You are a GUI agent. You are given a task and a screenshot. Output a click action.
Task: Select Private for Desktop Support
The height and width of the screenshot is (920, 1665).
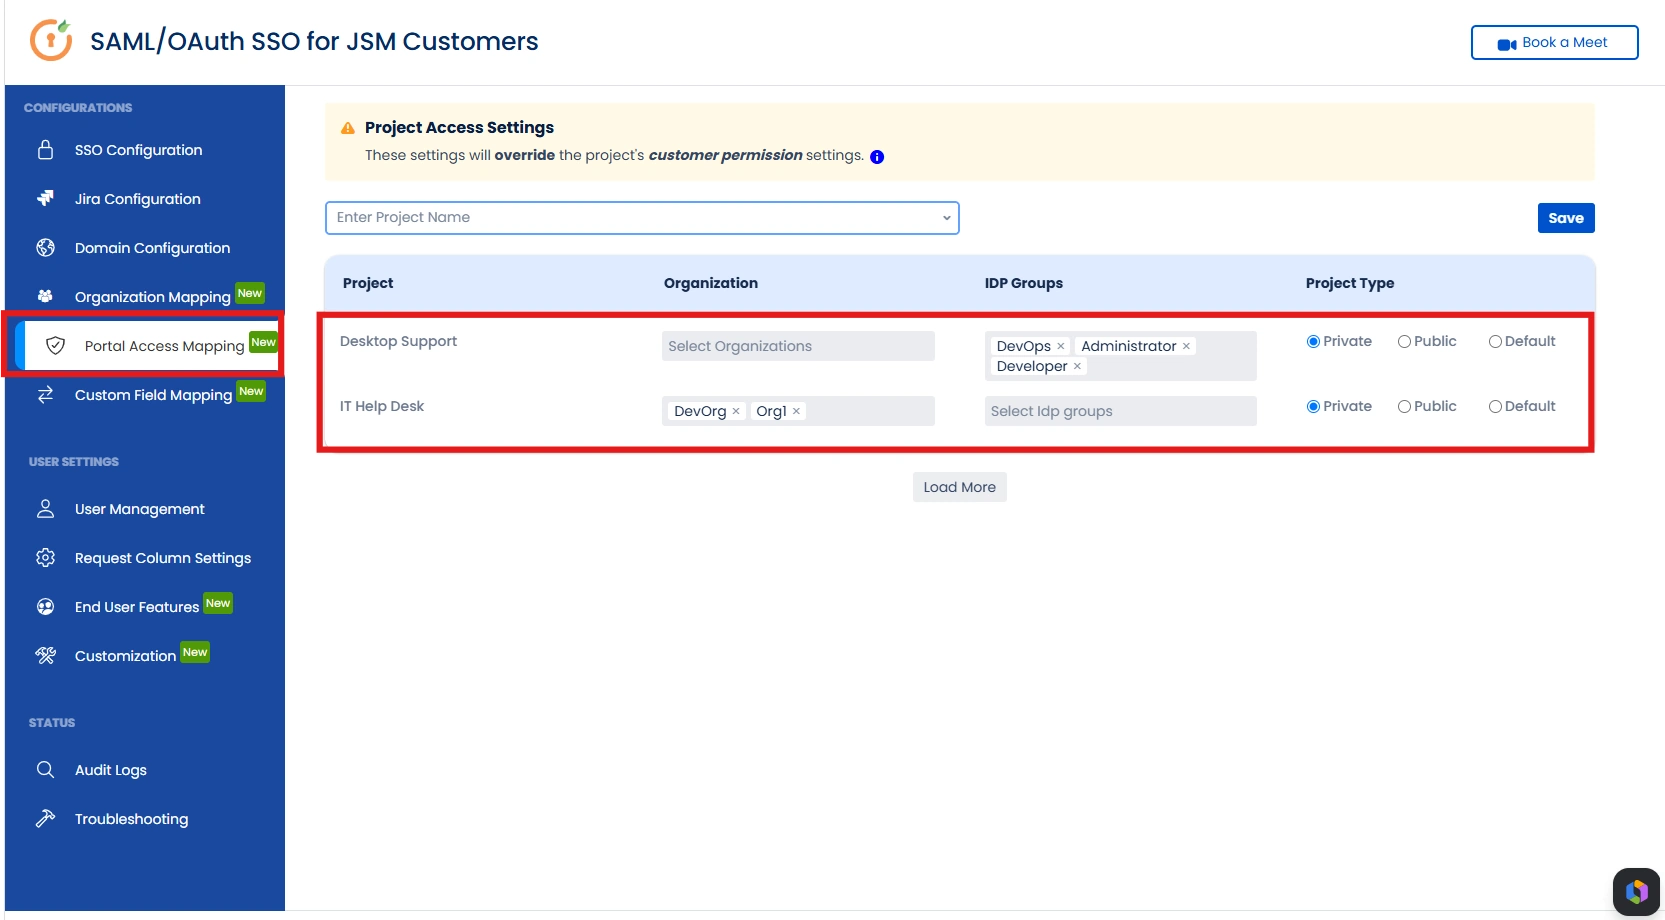pyautogui.click(x=1313, y=341)
